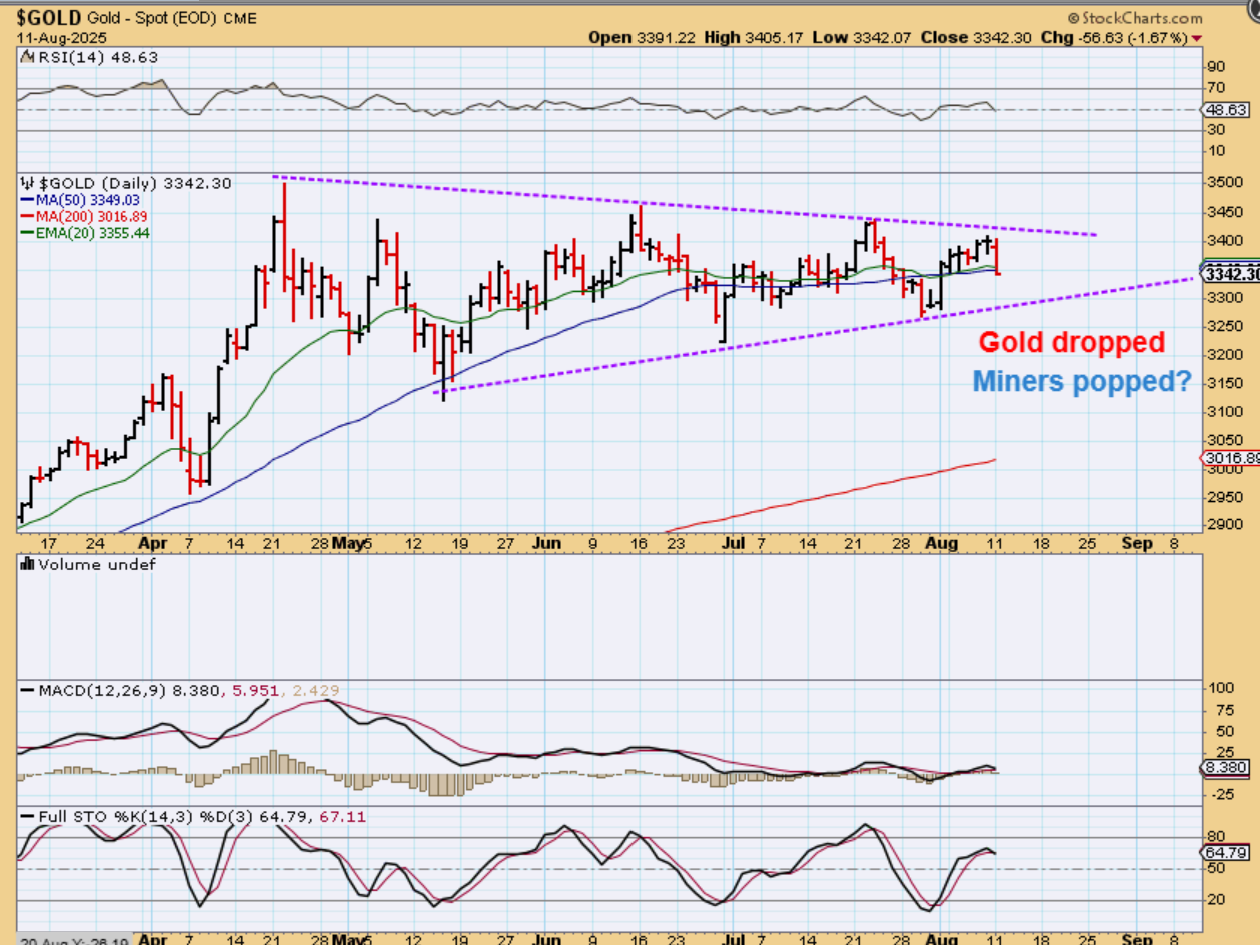The width and height of the screenshot is (1260, 945).
Task: Click the red MA(200) legend swatch
Action: tap(27, 216)
